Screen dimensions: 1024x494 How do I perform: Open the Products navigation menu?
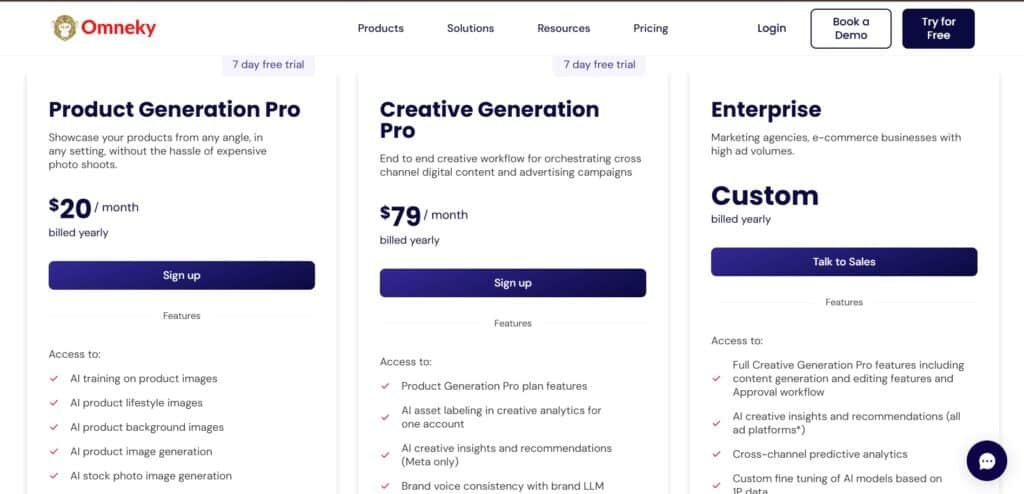coord(380,28)
